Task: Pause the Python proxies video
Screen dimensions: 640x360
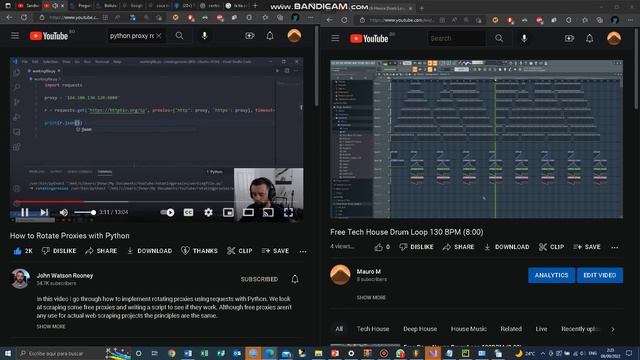Action: [24, 212]
